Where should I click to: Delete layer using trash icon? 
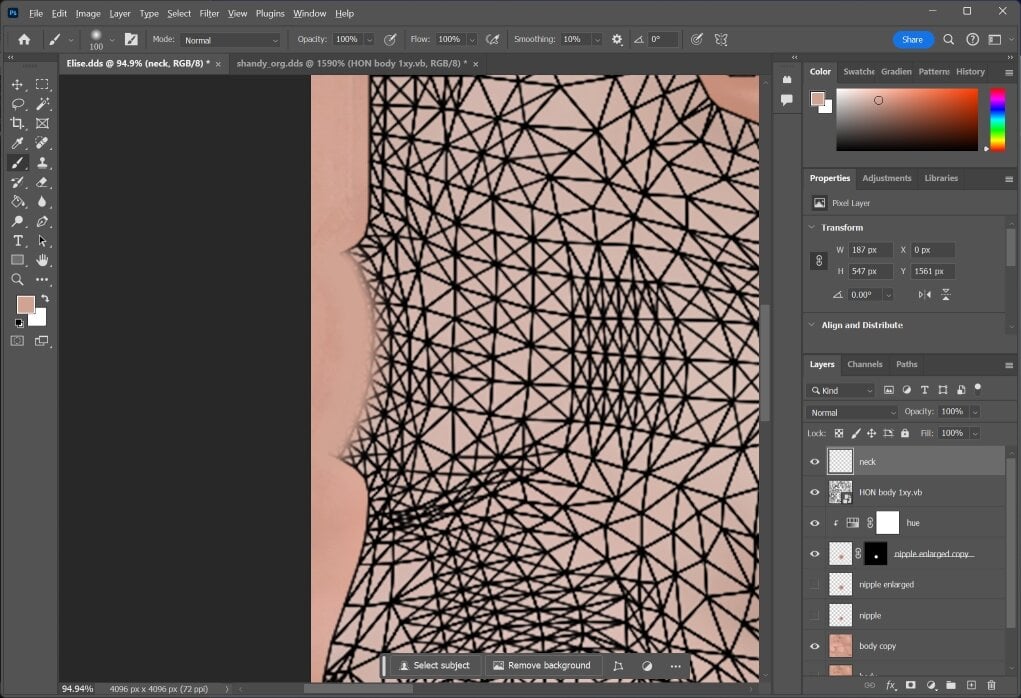[x=991, y=685]
